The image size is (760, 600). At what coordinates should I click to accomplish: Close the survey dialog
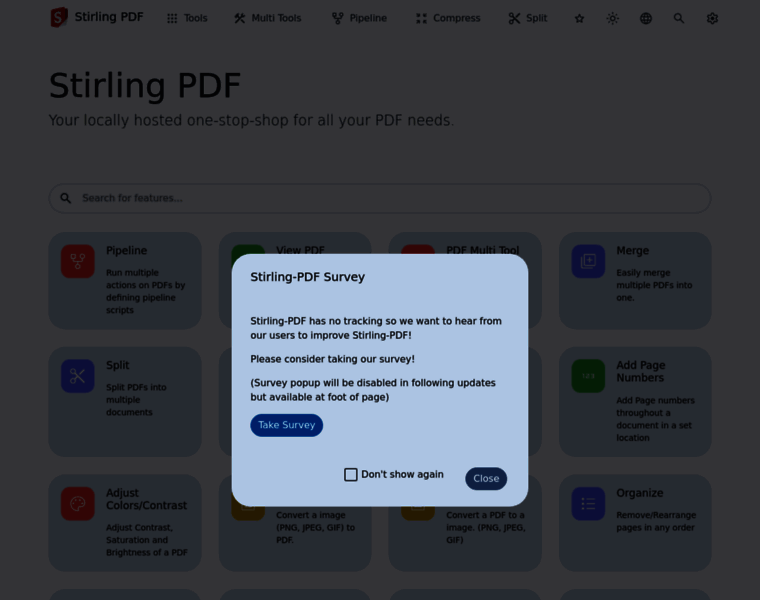click(x=486, y=478)
